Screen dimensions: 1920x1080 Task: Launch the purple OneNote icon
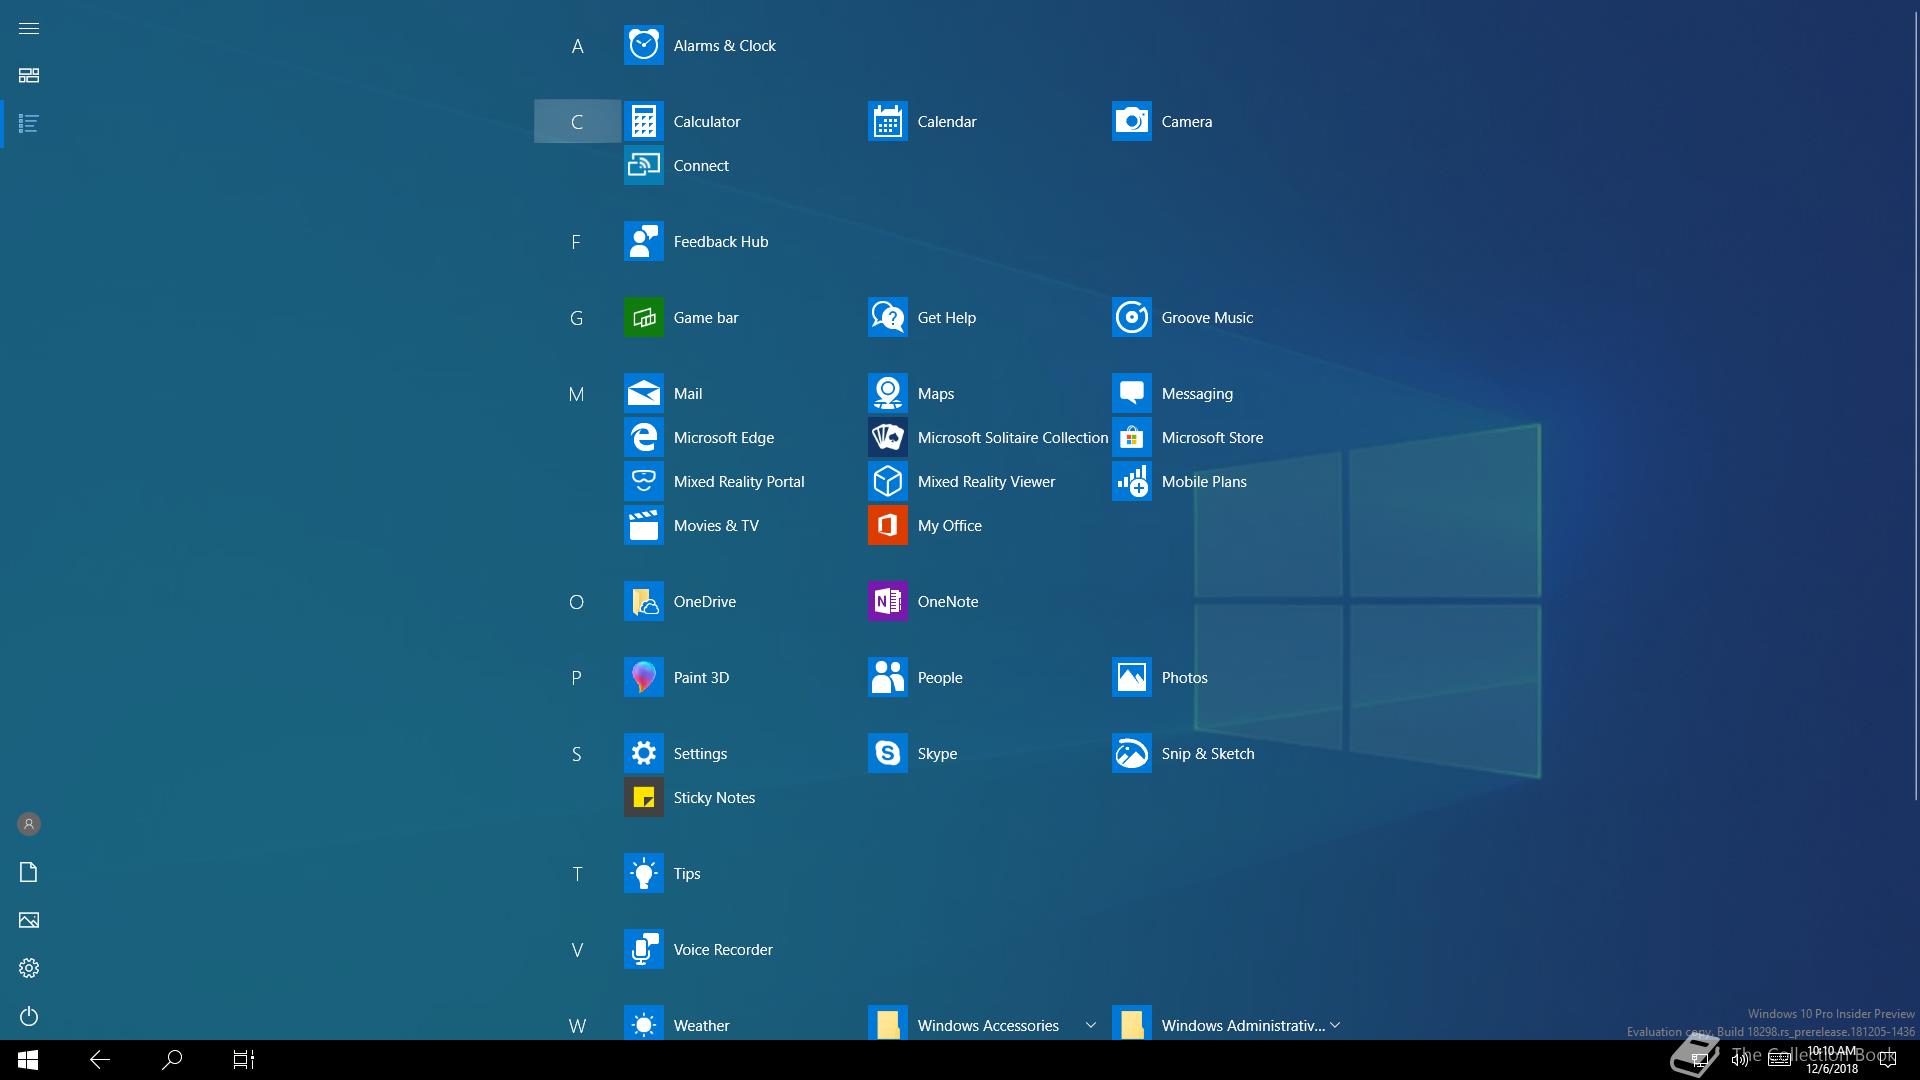887,601
